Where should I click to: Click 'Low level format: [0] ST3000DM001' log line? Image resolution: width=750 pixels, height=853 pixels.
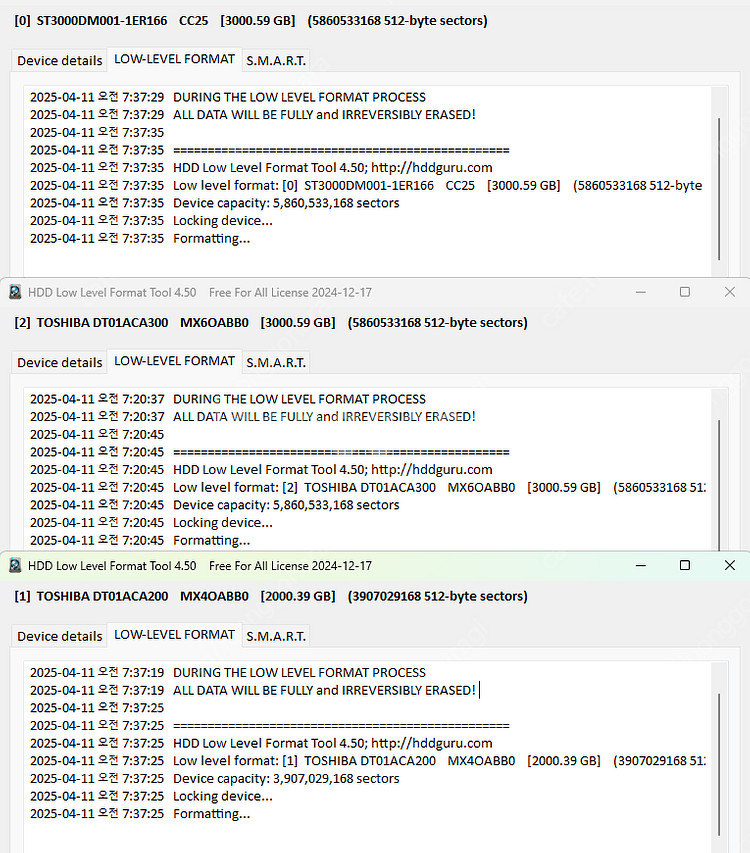pos(366,186)
